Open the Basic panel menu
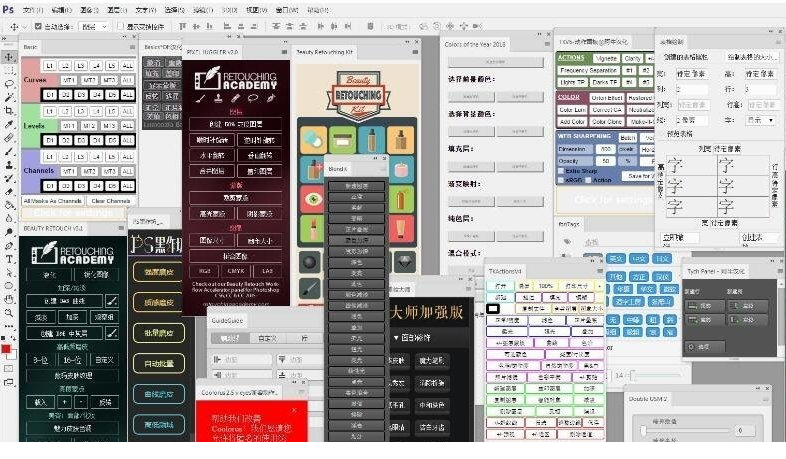The image size is (786, 459). 132,47
